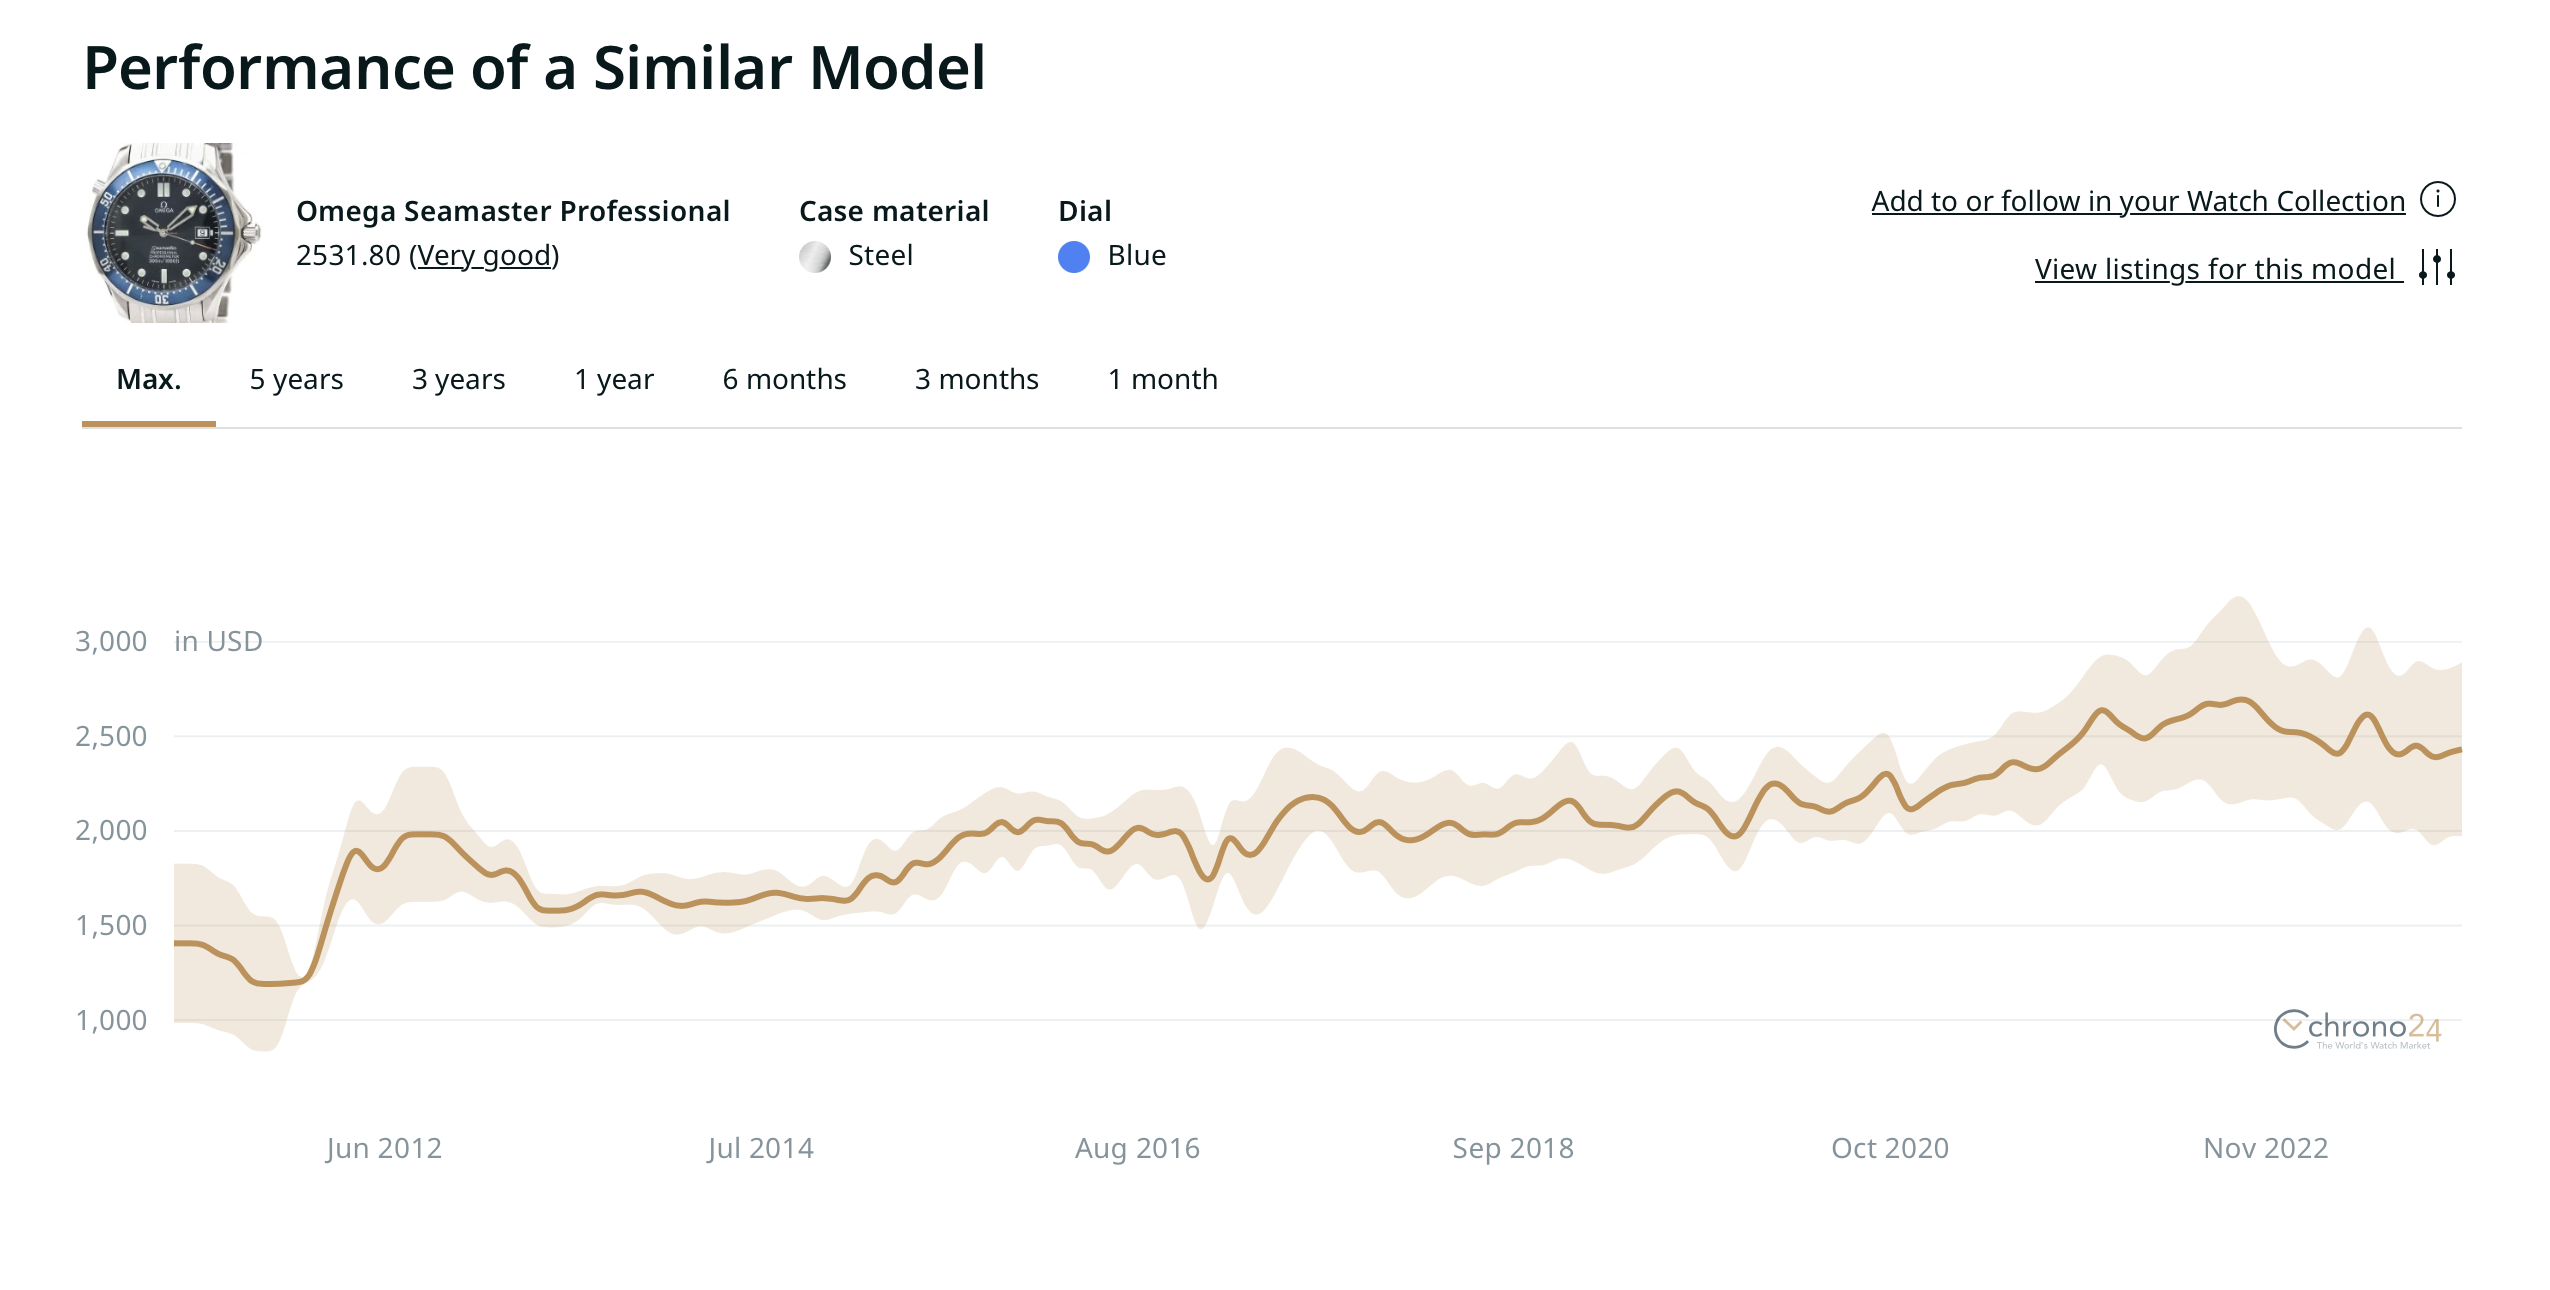Switch to the 5 years tab
This screenshot has width=2550, height=1290.
tap(296, 380)
